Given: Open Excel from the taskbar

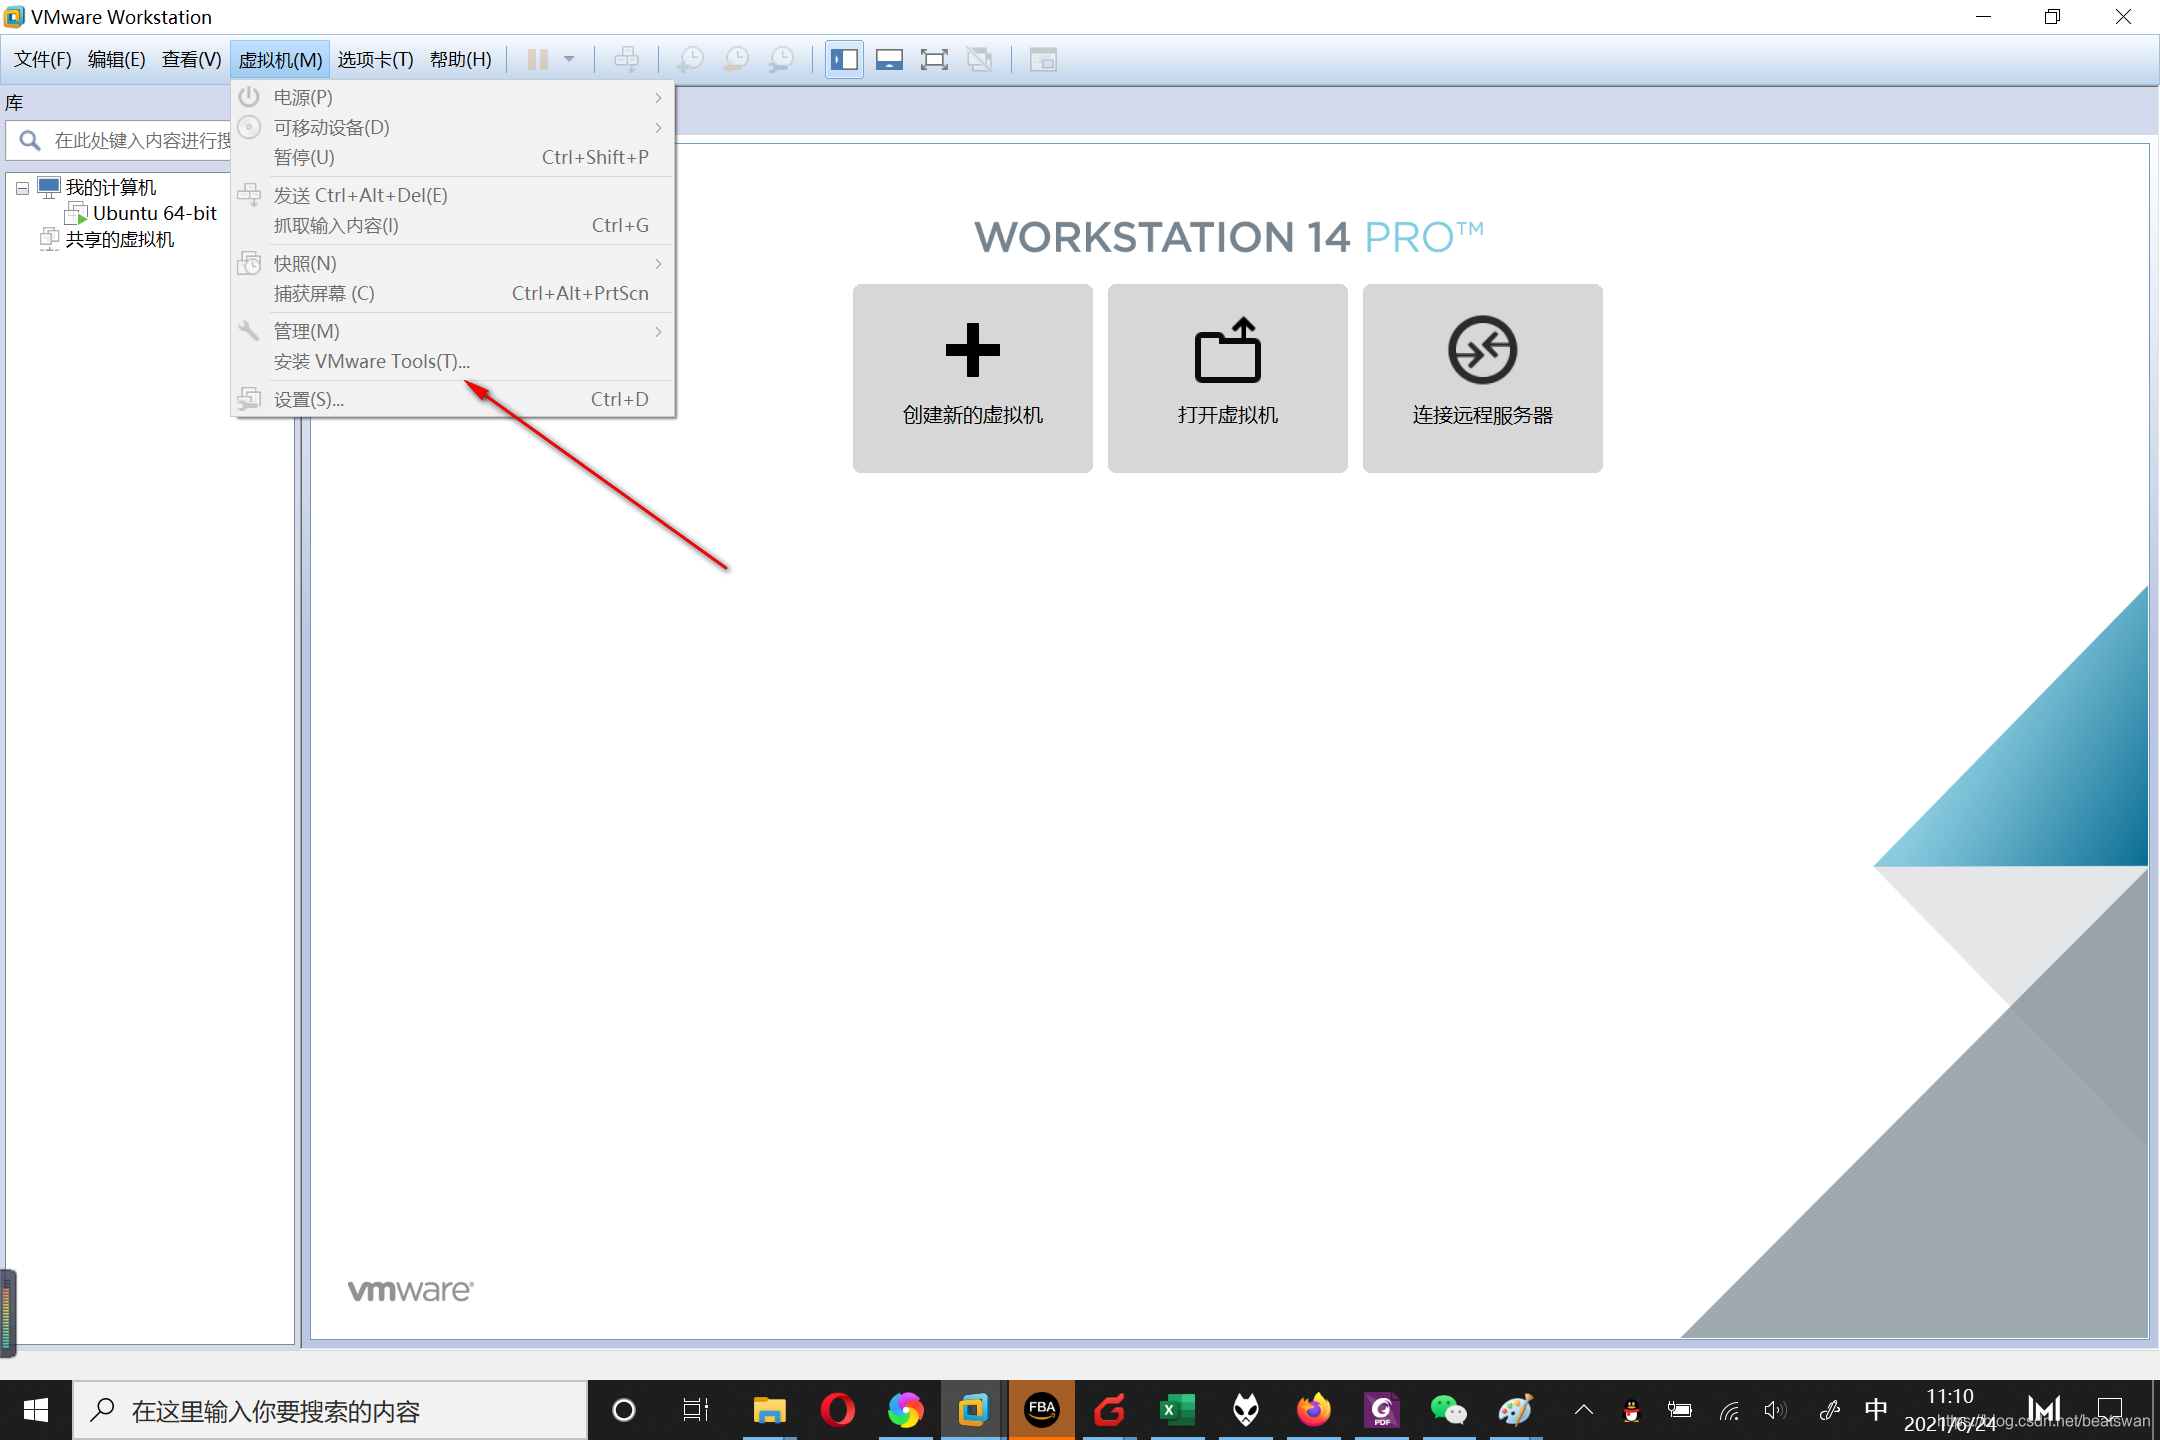Looking at the screenshot, I should coord(1177,1410).
